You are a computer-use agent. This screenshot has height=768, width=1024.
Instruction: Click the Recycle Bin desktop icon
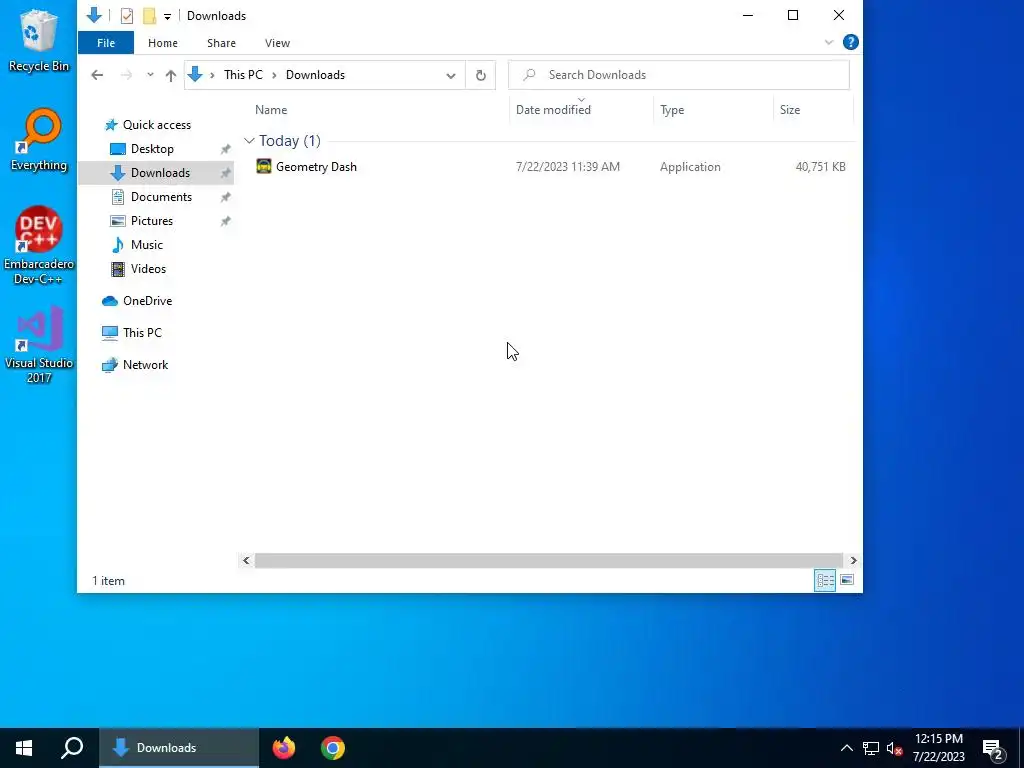point(39,40)
